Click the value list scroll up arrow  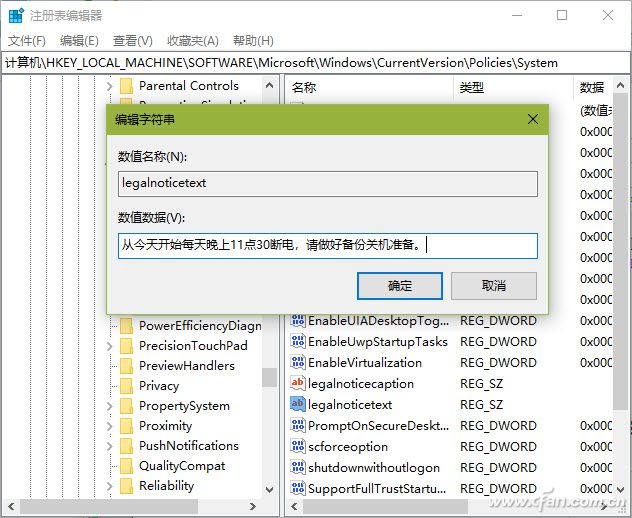(x=621, y=85)
